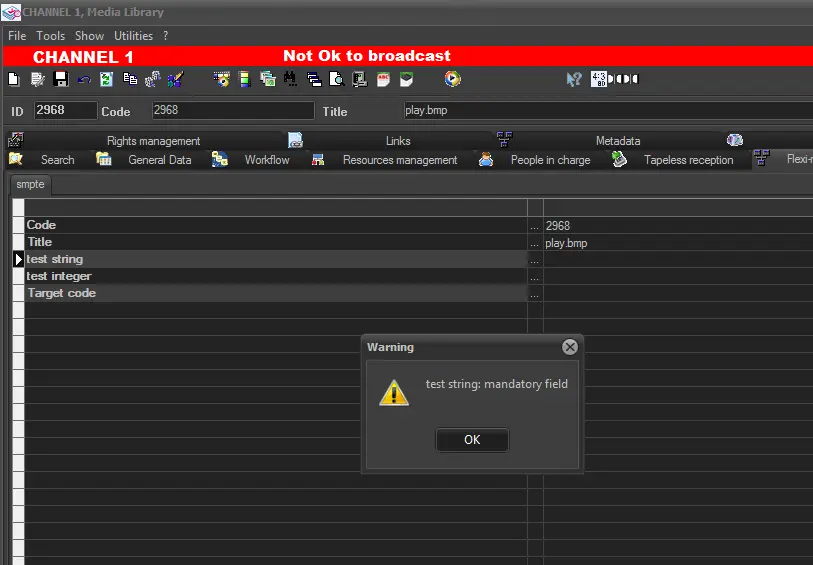Image resolution: width=813 pixels, height=565 pixels.
Task: Open the File menu
Action: click(x=17, y=35)
